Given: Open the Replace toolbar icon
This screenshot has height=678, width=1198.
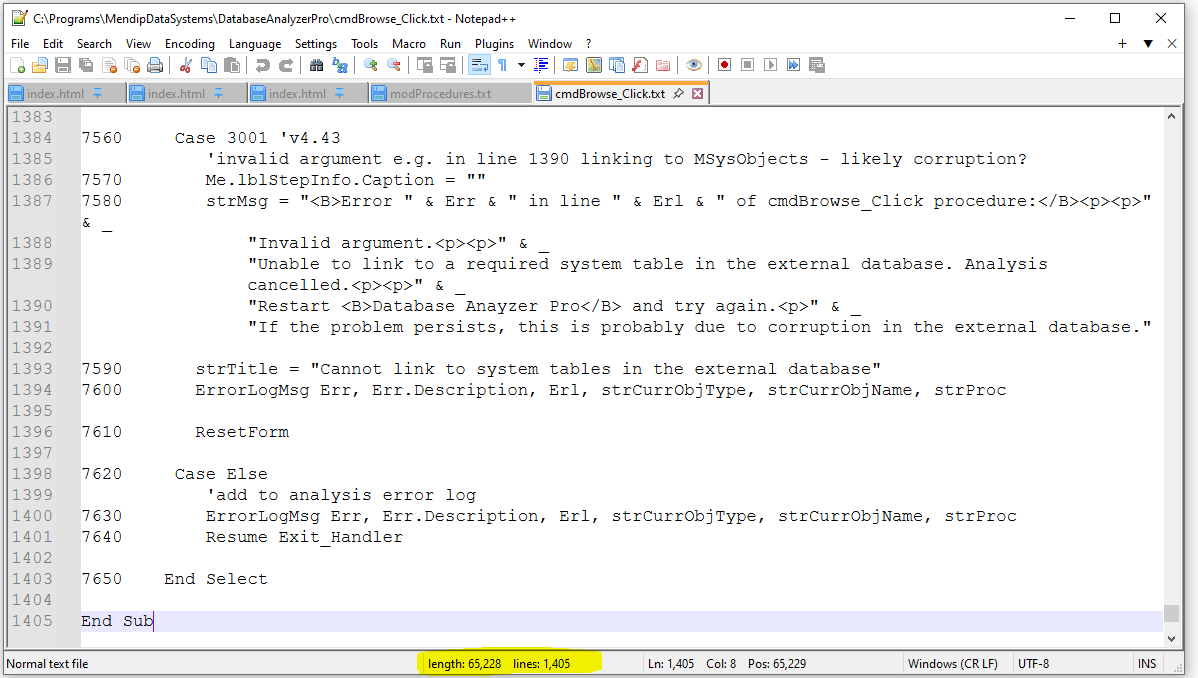Looking at the screenshot, I should coord(340,66).
